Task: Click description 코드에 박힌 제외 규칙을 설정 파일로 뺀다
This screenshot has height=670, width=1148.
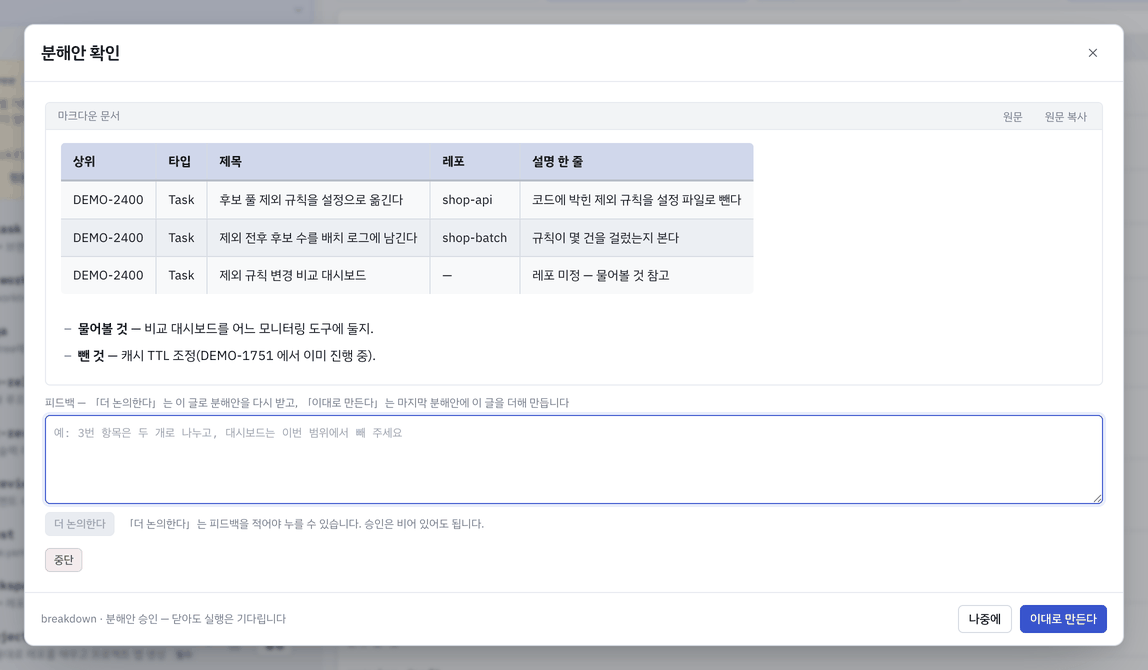Action: coord(636,200)
